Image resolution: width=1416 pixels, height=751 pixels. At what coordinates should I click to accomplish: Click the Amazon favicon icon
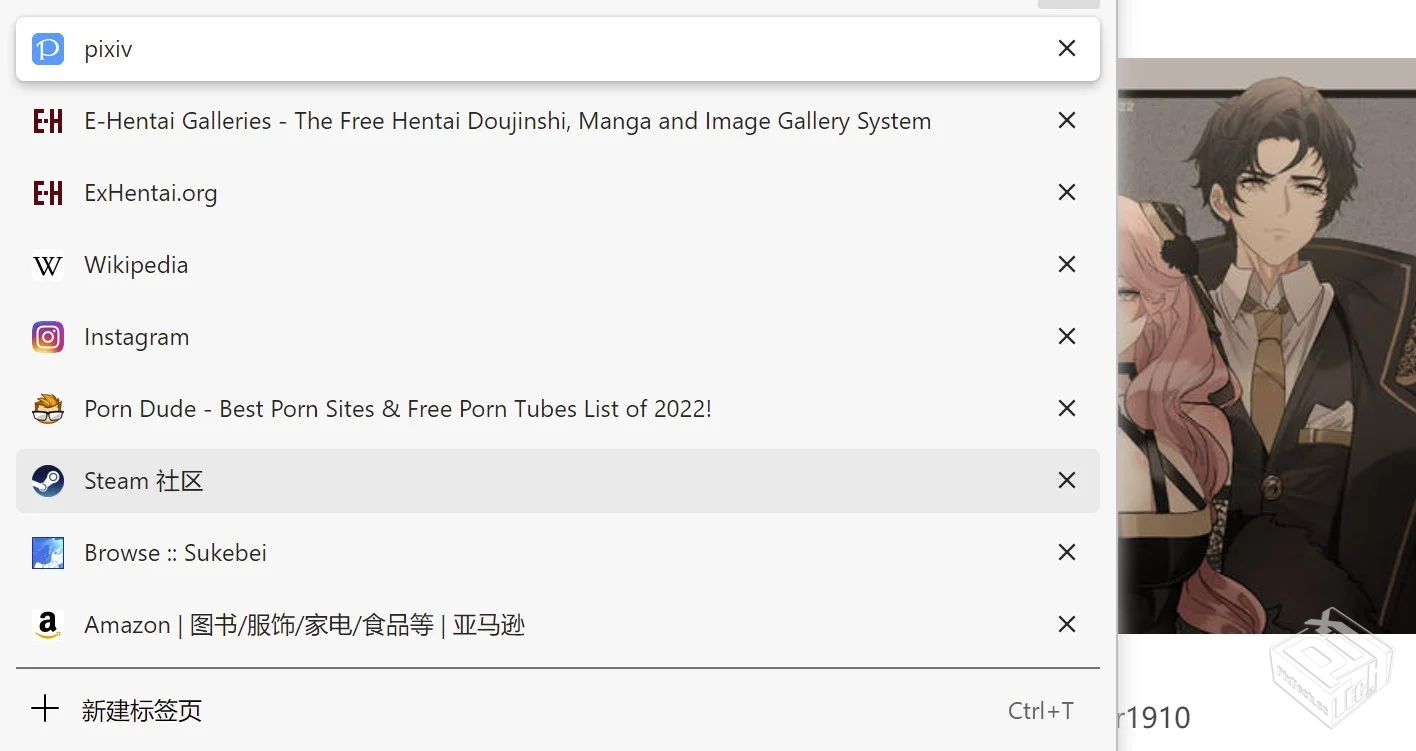point(48,625)
